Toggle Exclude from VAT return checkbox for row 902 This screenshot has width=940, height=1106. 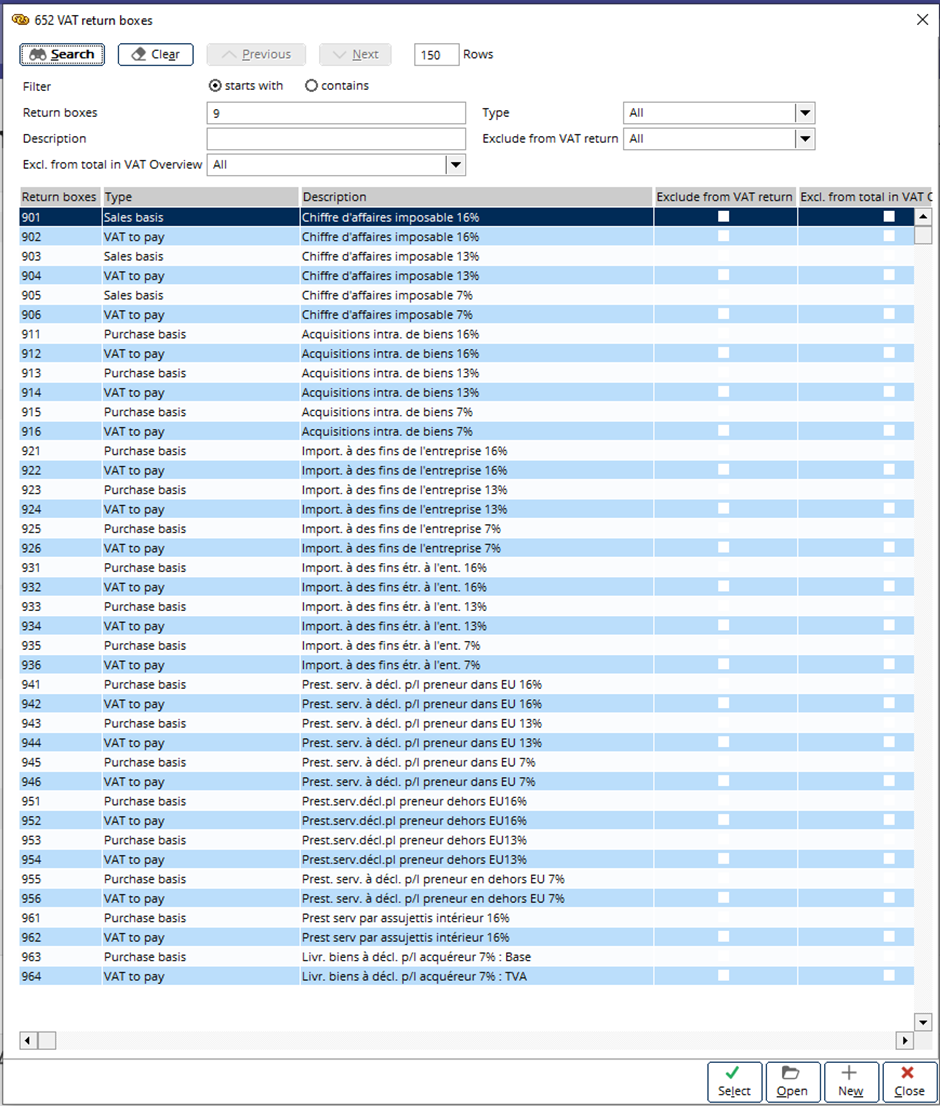click(x=724, y=236)
